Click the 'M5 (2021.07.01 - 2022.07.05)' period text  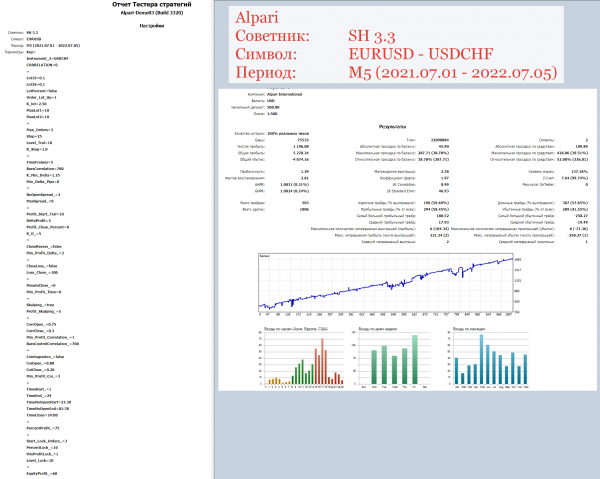point(453,72)
